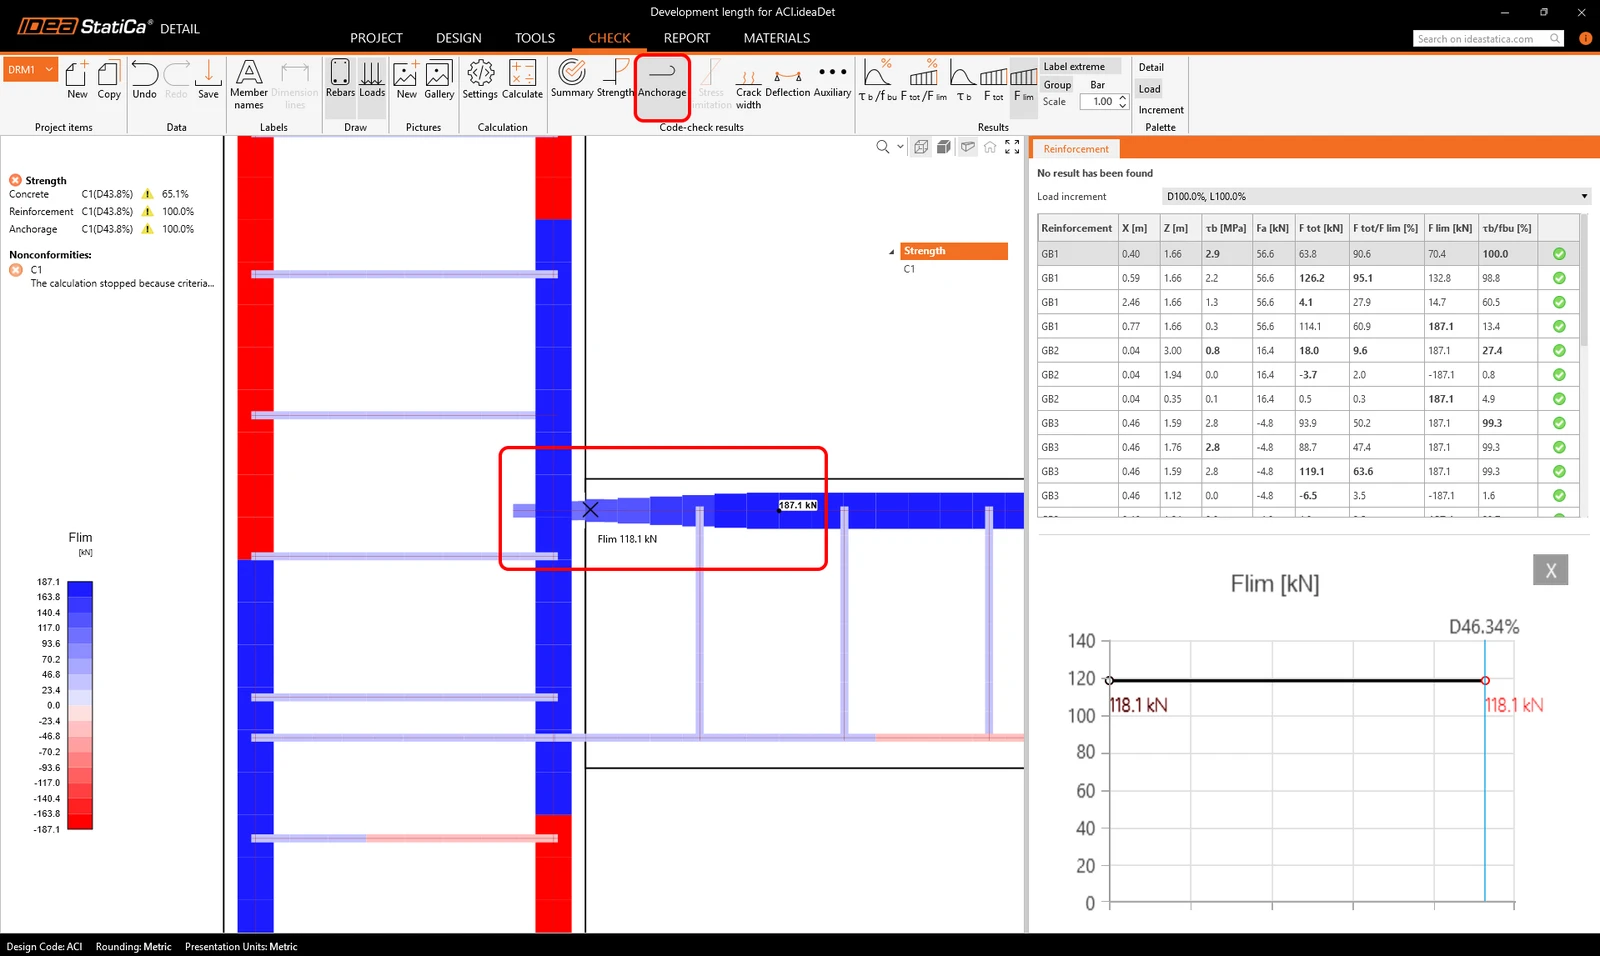Open Auxiliary results
This screenshot has width=1600, height=956.
click(x=832, y=80)
